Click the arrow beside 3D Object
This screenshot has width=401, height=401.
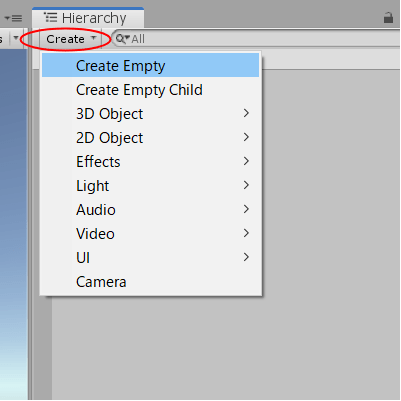tap(246, 113)
